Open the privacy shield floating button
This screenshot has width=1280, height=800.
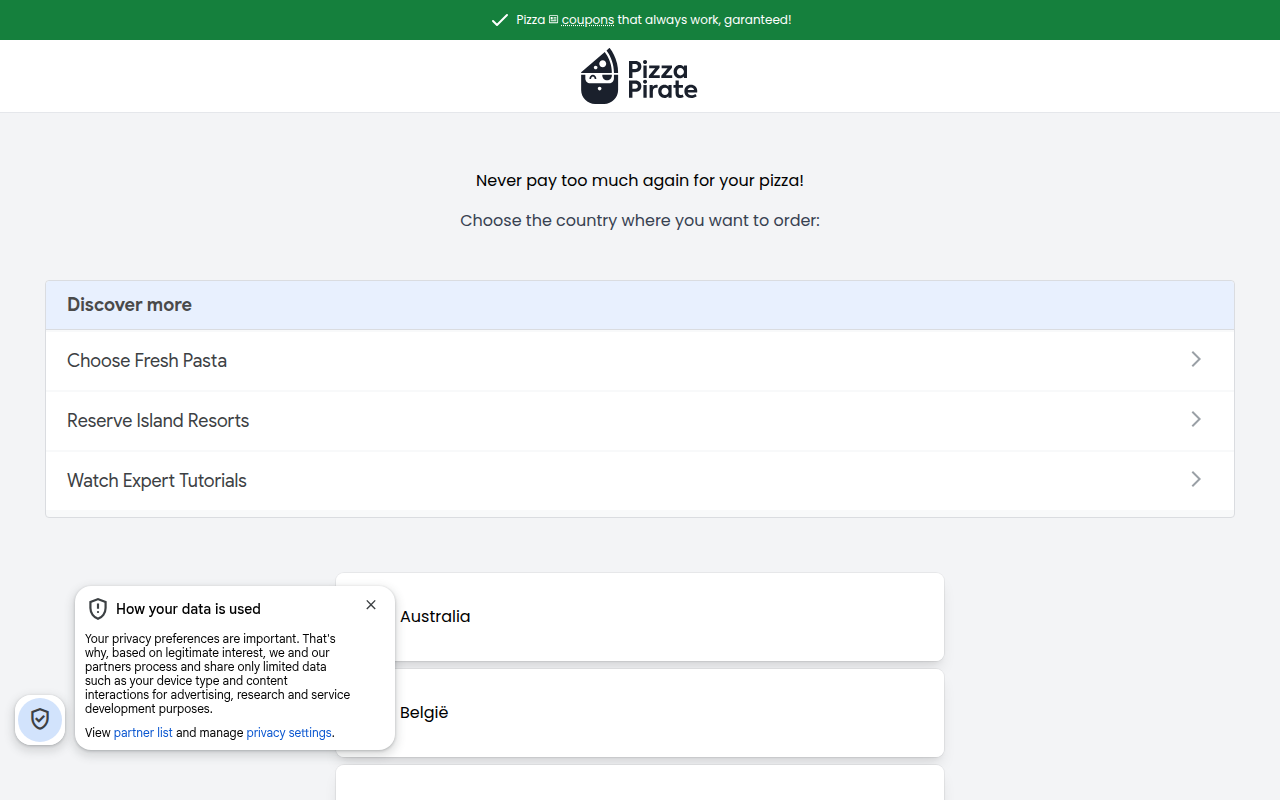point(40,719)
